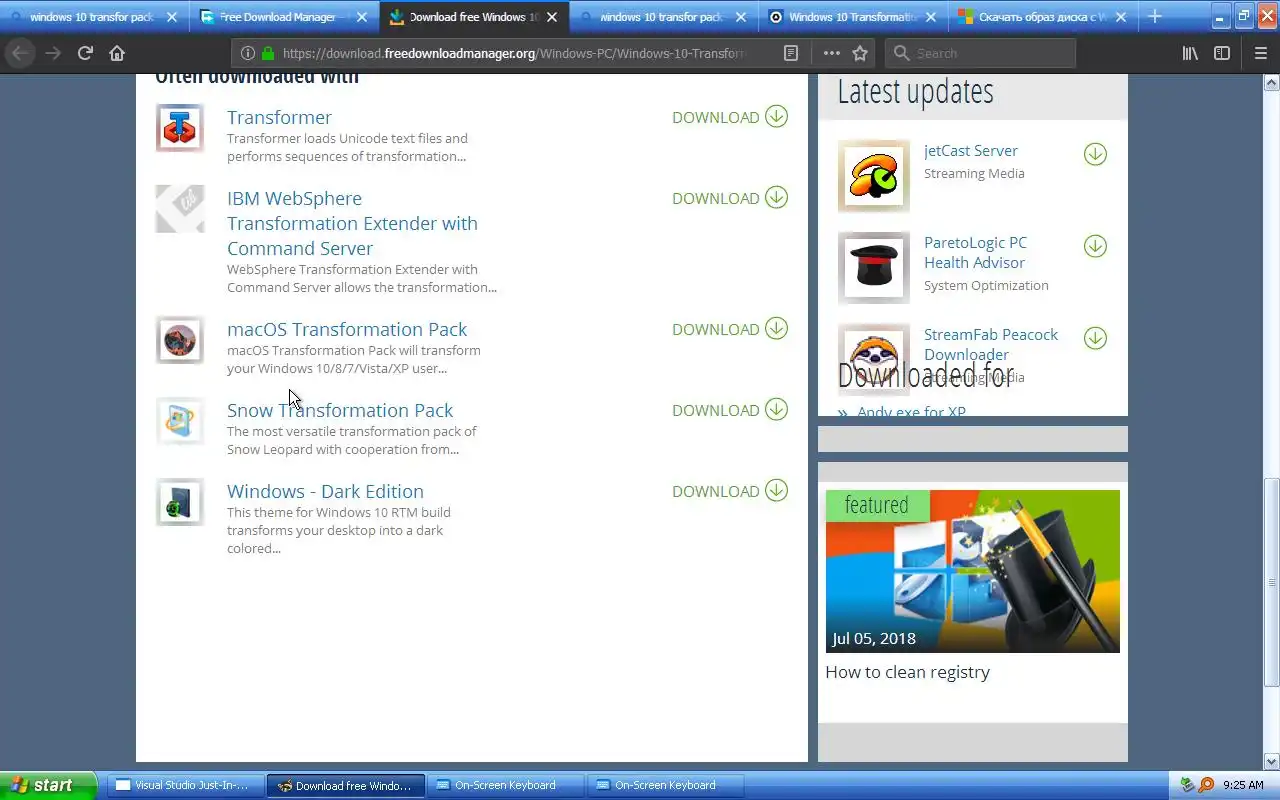This screenshot has width=1280, height=800.
Task: Toggle reader view in address bar
Action: [791, 53]
